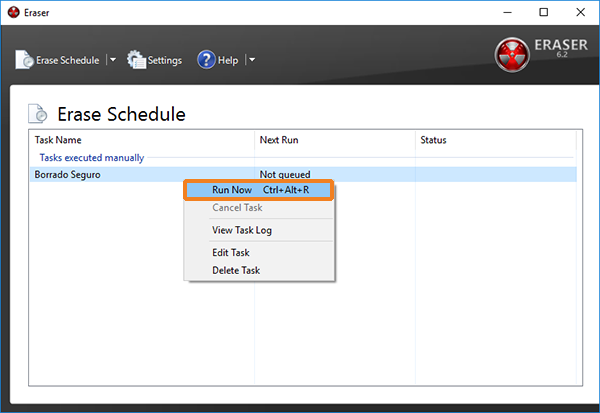Collapse the Tasks executed manually group

pyautogui.click(x=91, y=157)
